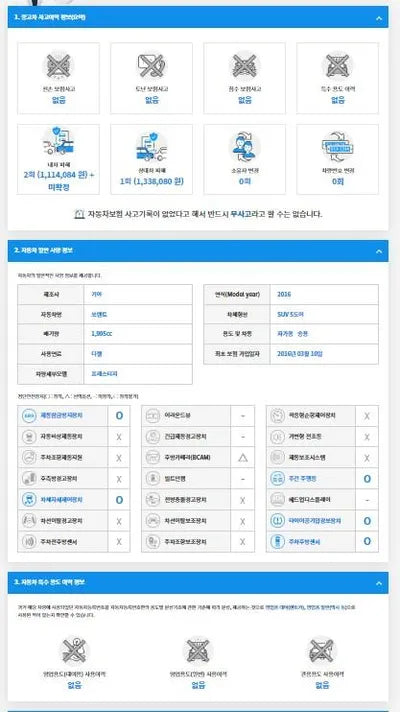Click the warning siren icon before insurance notice
The width and height of the screenshot is (400, 712).
79,214
